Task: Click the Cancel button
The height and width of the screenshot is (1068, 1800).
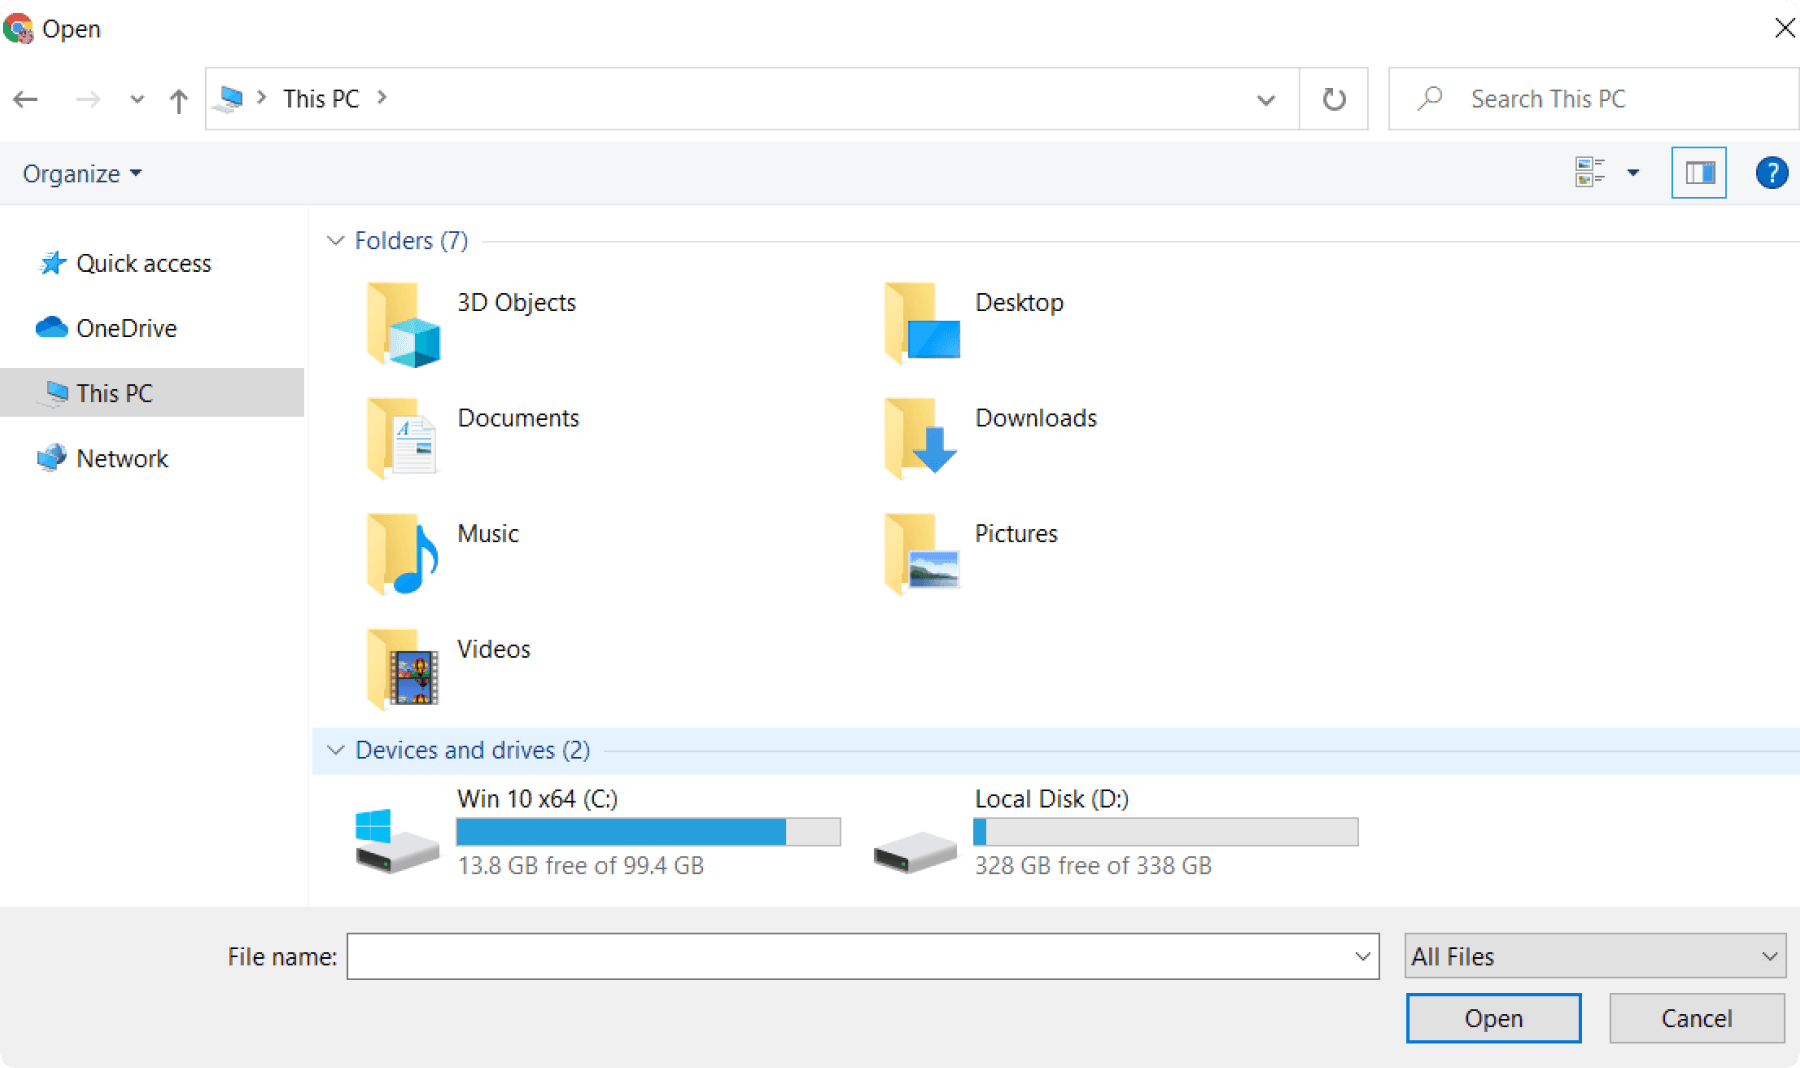Action: [x=1696, y=1017]
